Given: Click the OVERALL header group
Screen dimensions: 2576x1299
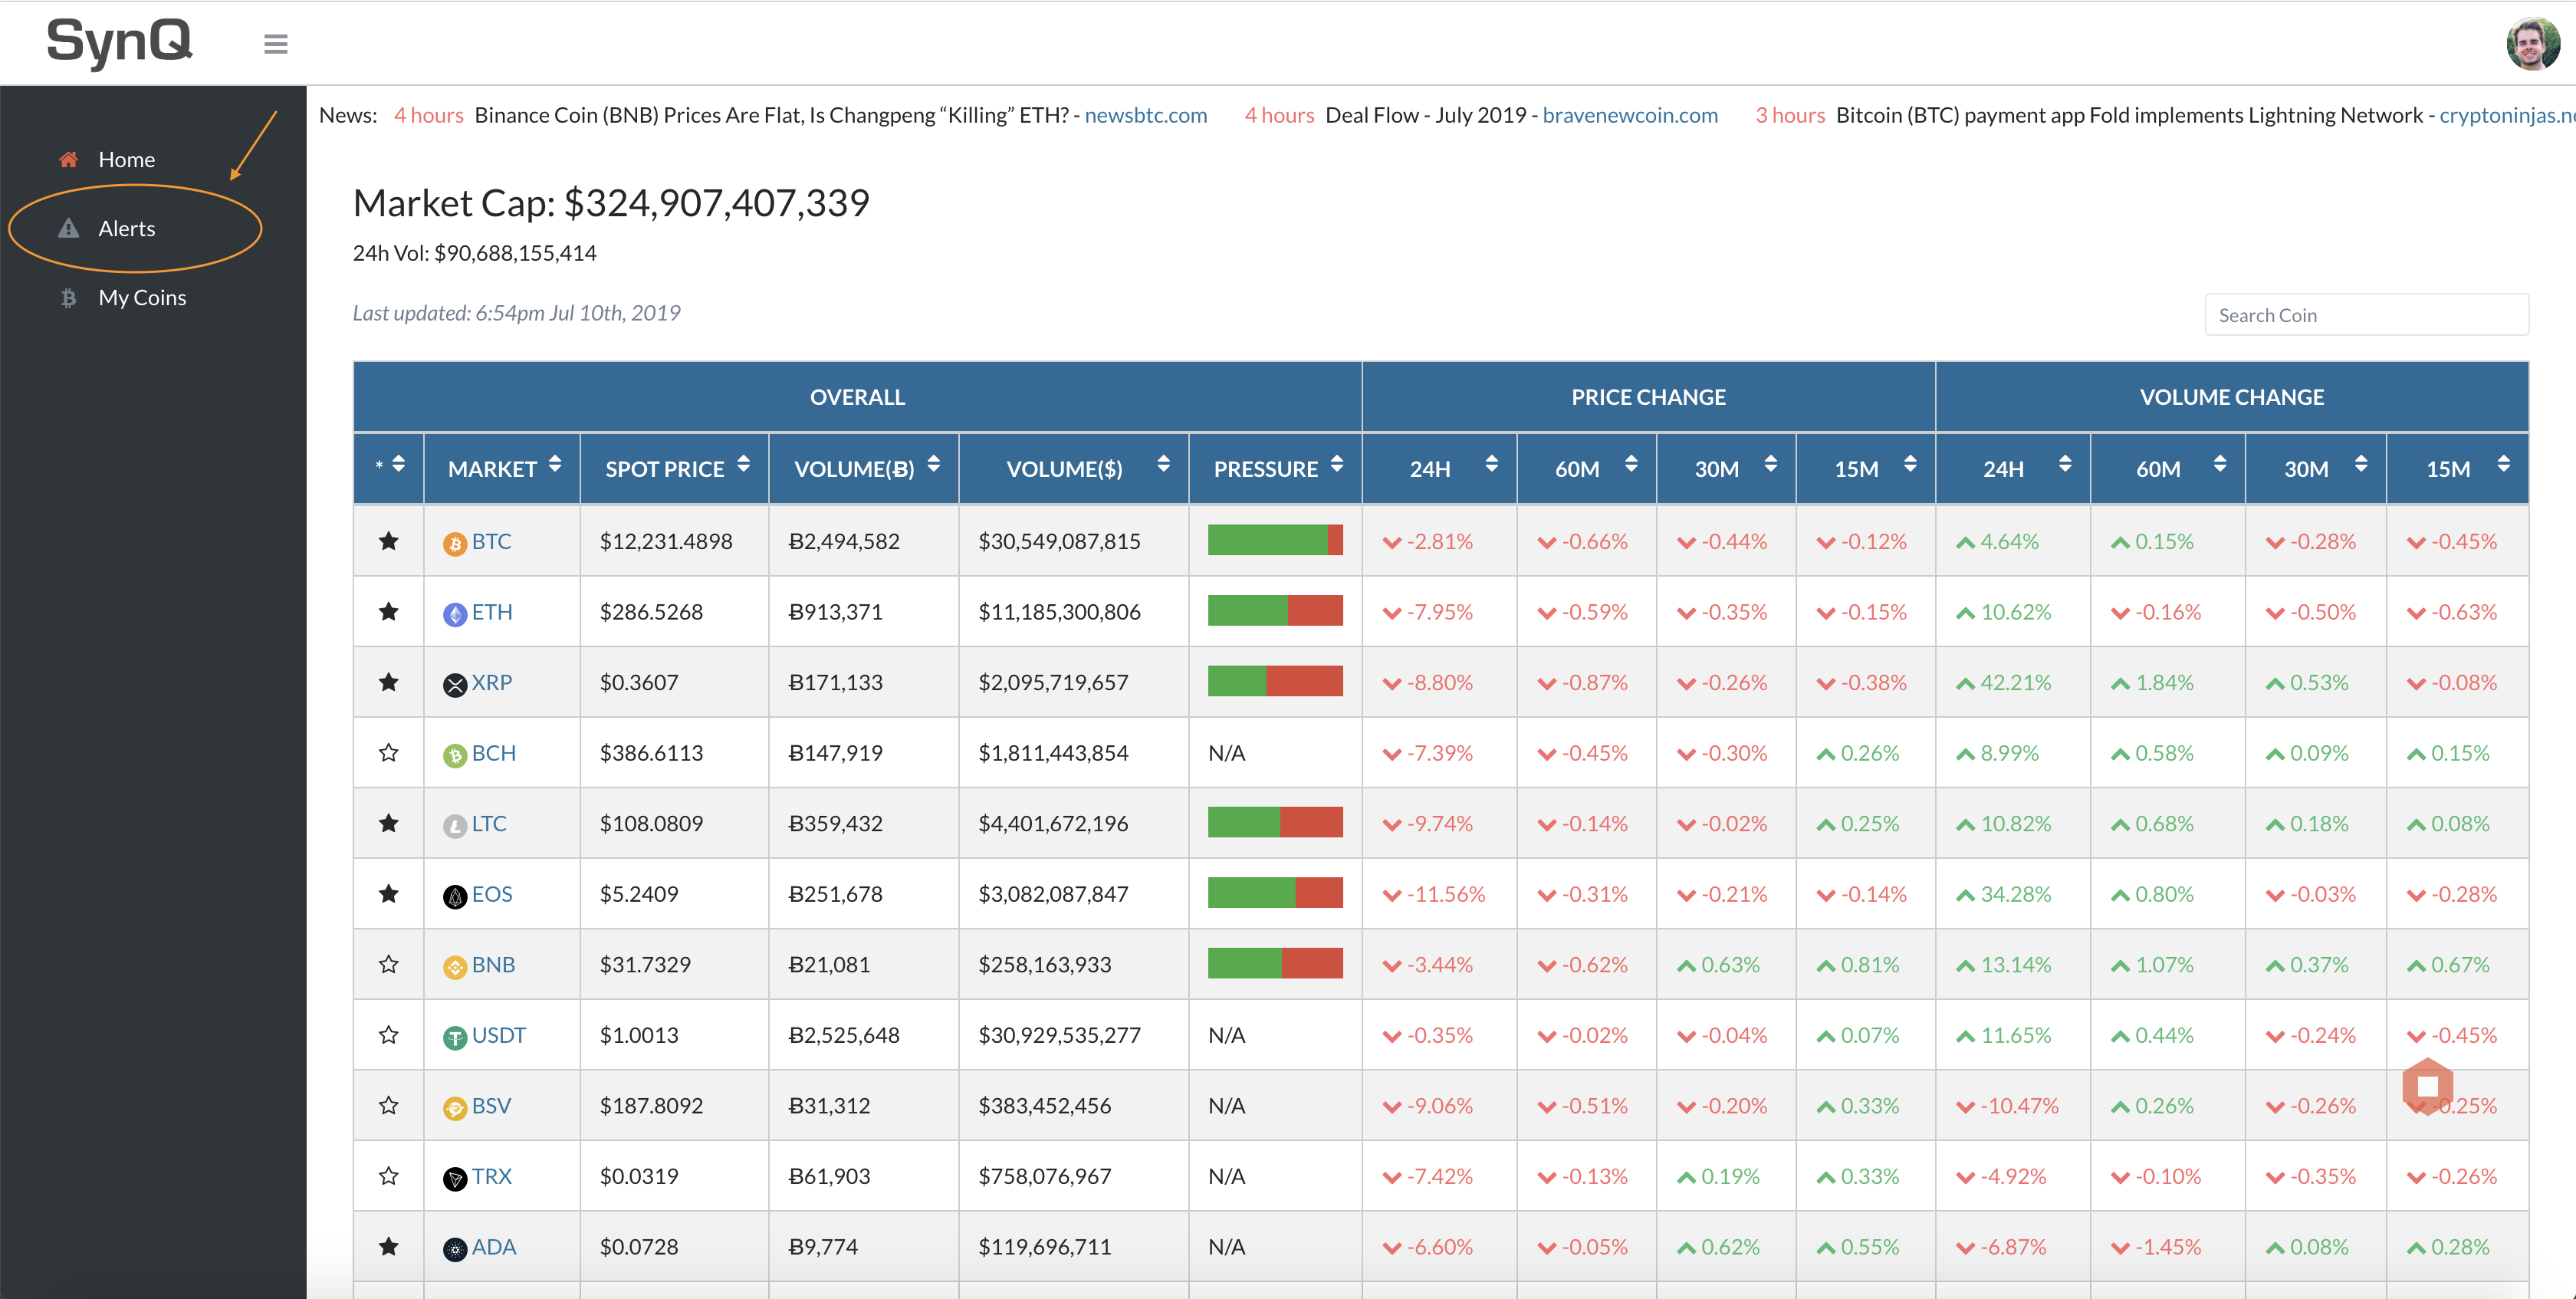Looking at the screenshot, I should pos(858,397).
